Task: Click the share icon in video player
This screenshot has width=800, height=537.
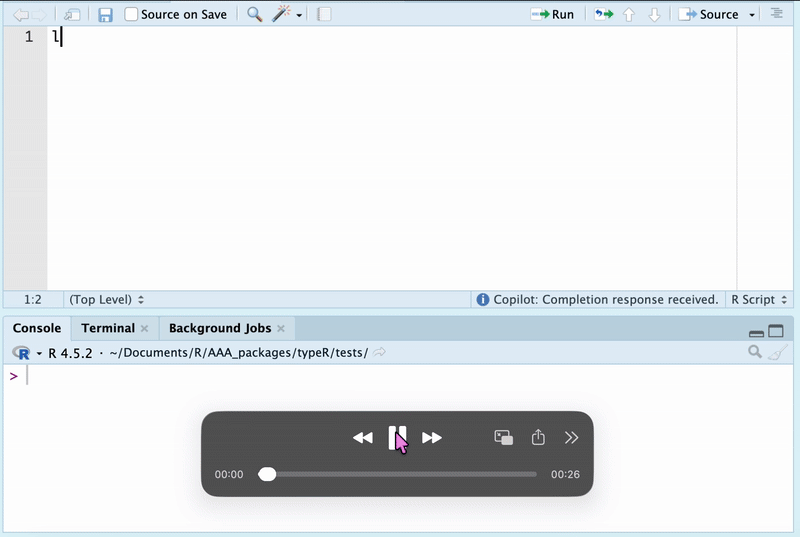Action: 538,438
